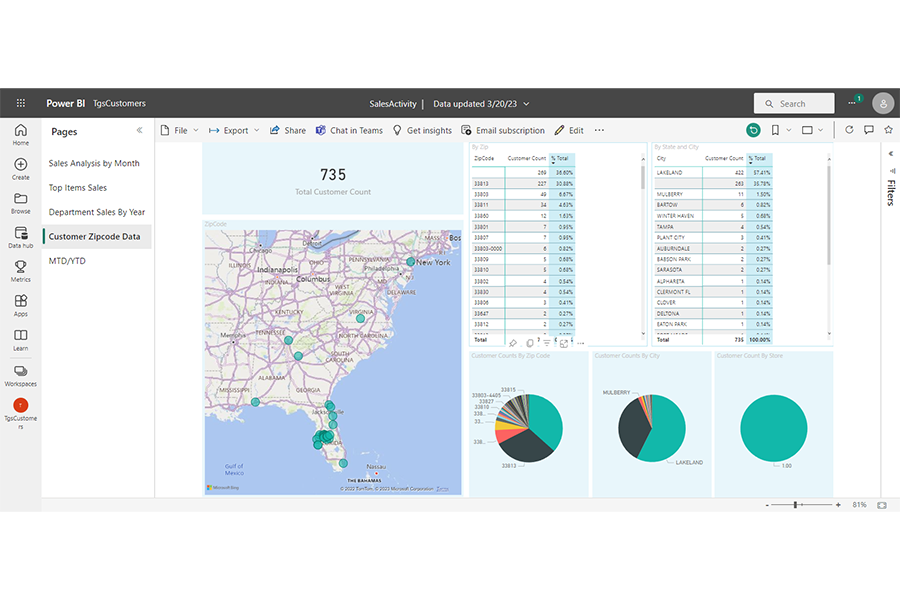900x600 pixels.
Task: Click Get insights button
Action: 421,130
